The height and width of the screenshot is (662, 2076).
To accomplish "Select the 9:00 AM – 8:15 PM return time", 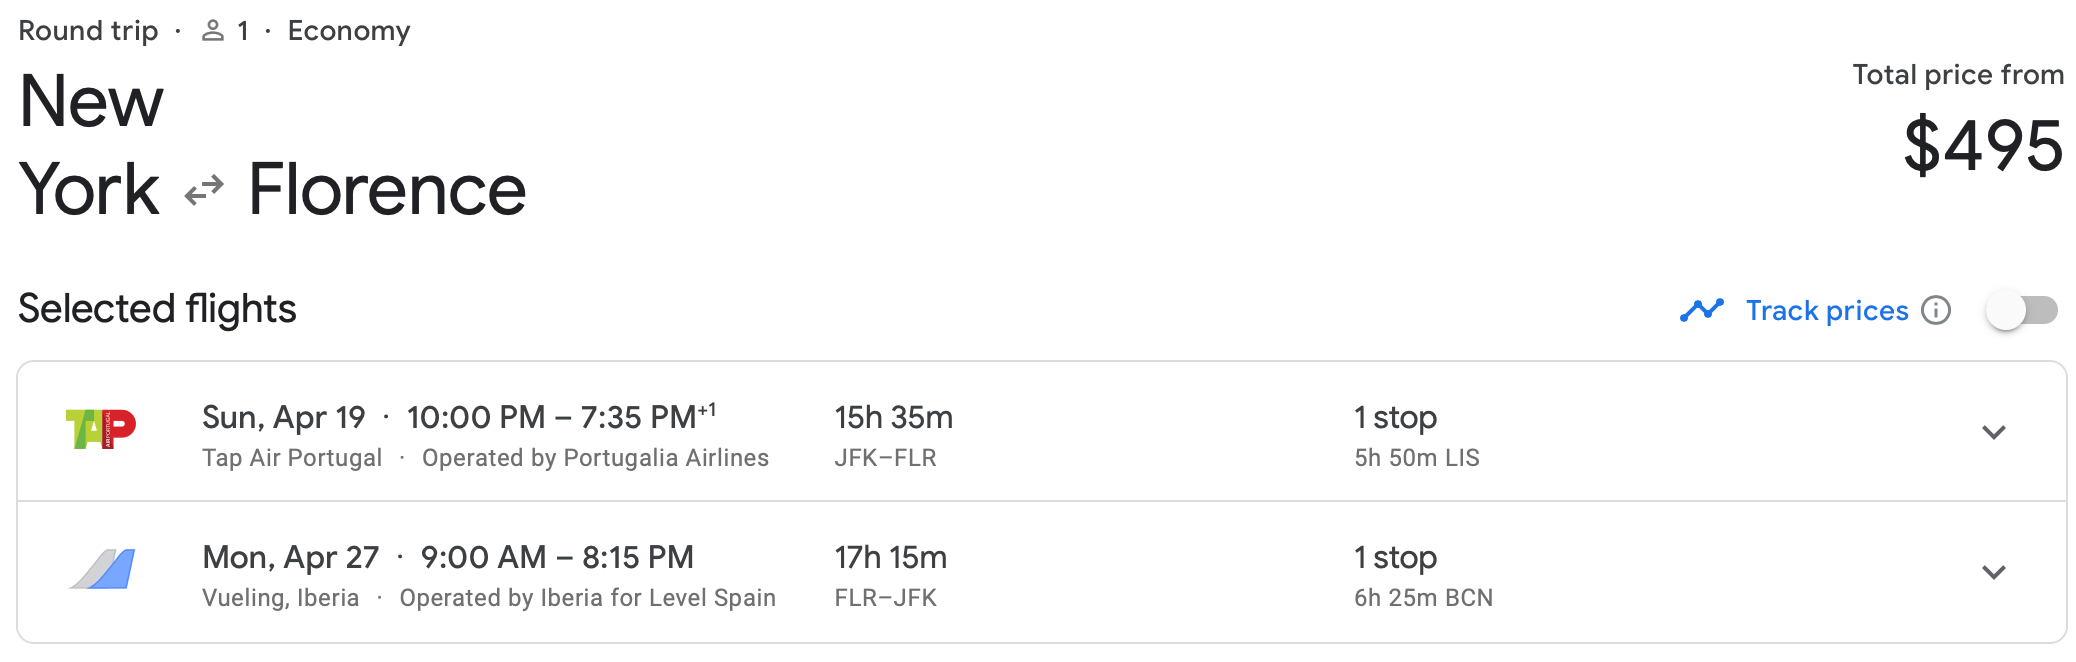I will tap(557, 557).
